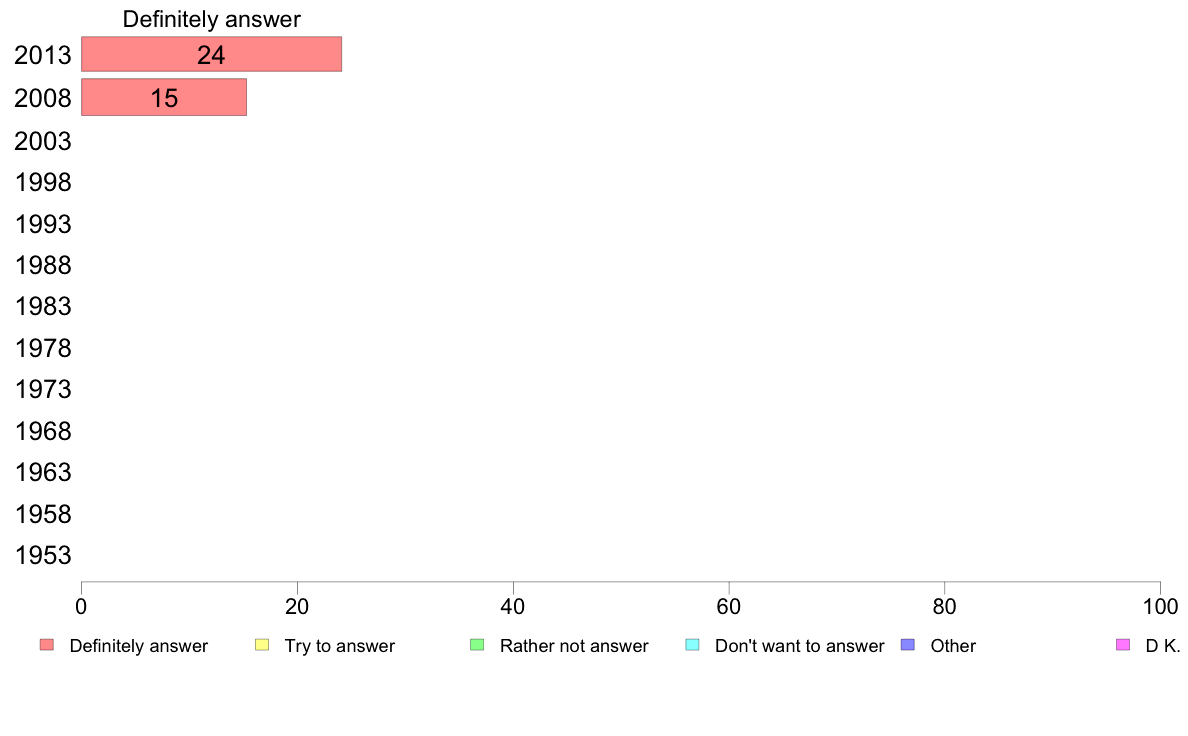Click the yellow Try to answer swatch
The height and width of the screenshot is (736, 1188).
pos(262,645)
